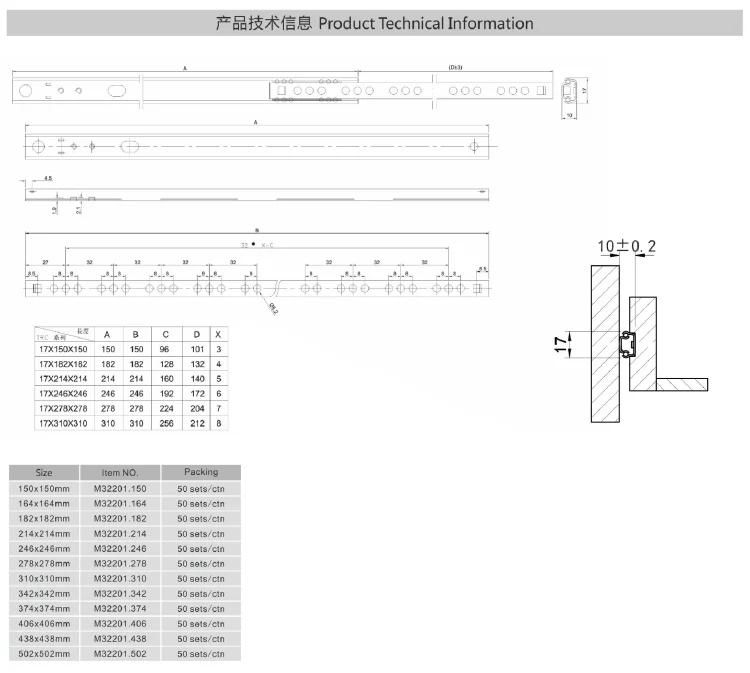Click the small rail profile end-view drawing

point(570,92)
